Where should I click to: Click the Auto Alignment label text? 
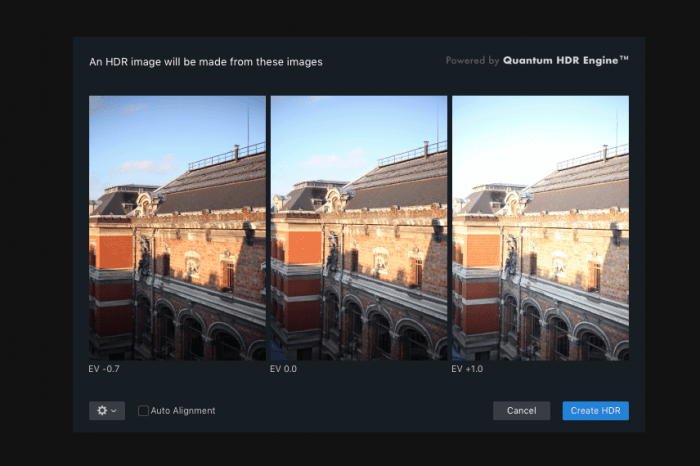pyautogui.click(x=183, y=411)
